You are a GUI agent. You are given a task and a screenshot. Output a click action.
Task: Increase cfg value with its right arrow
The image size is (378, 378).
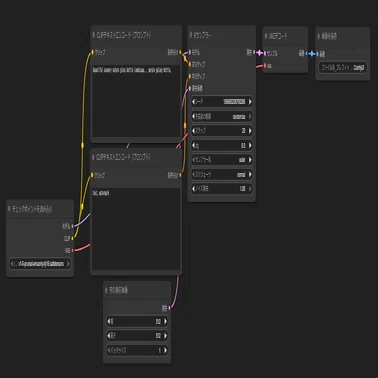[x=249, y=145]
